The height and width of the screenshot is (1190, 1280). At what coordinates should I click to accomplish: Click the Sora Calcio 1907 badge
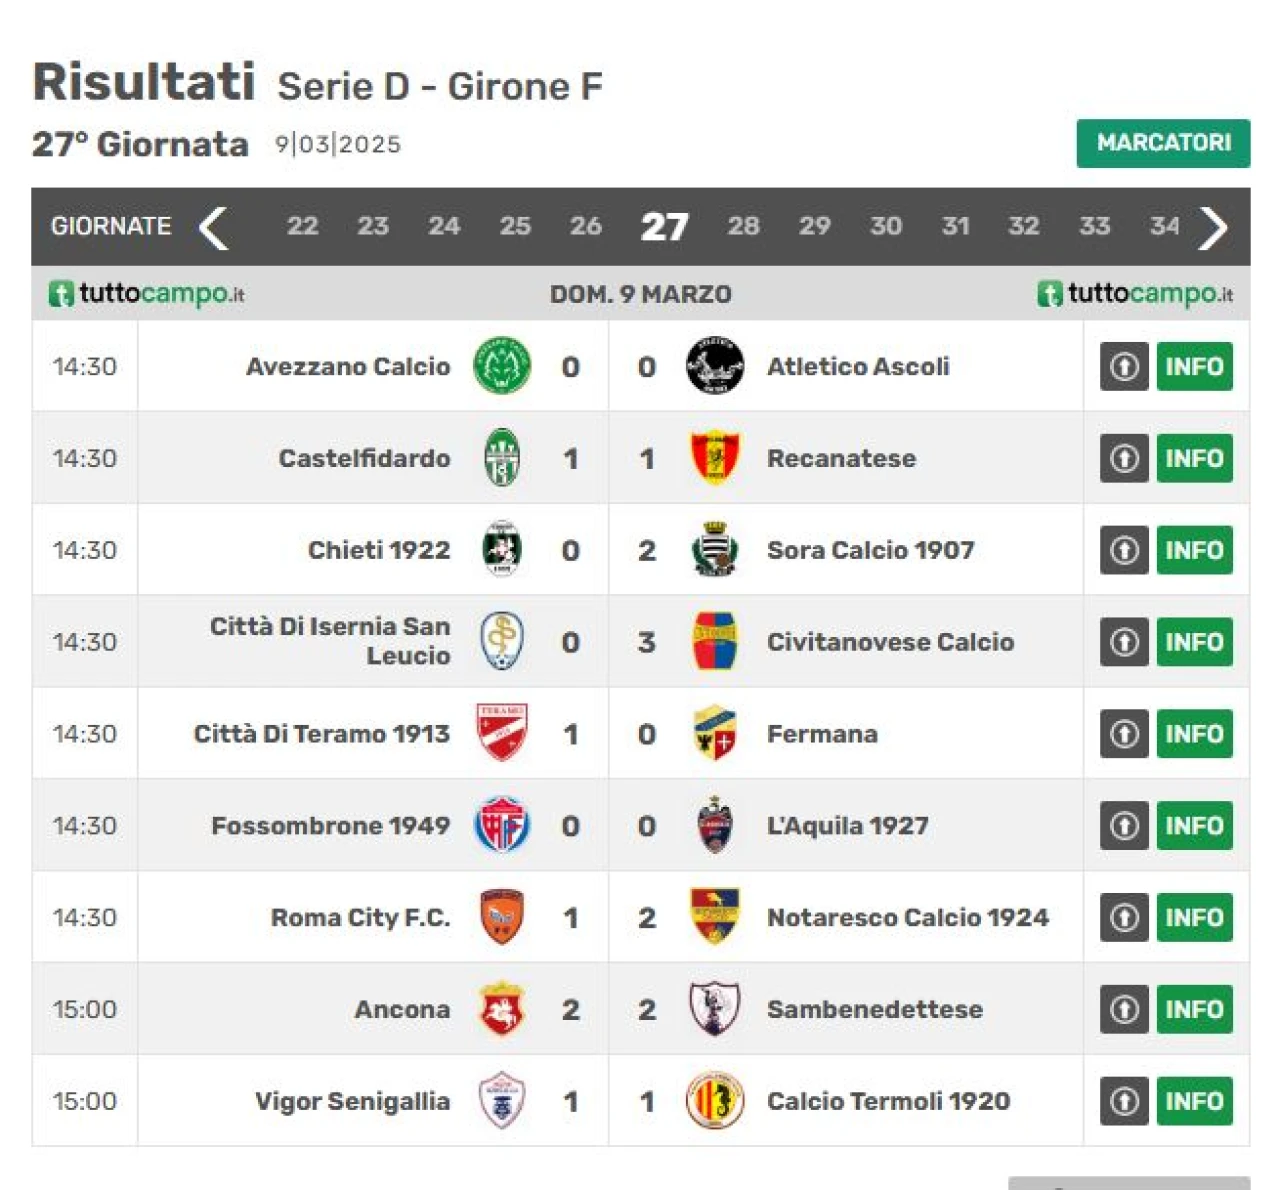pyautogui.click(x=714, y=550)
